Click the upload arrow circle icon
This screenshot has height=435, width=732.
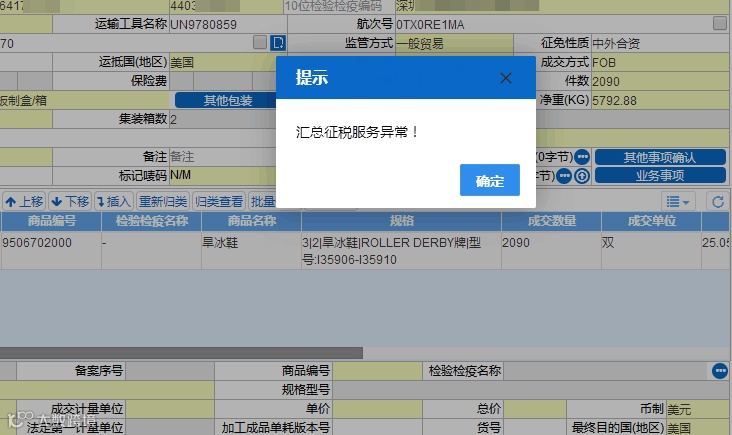[582, 176]
